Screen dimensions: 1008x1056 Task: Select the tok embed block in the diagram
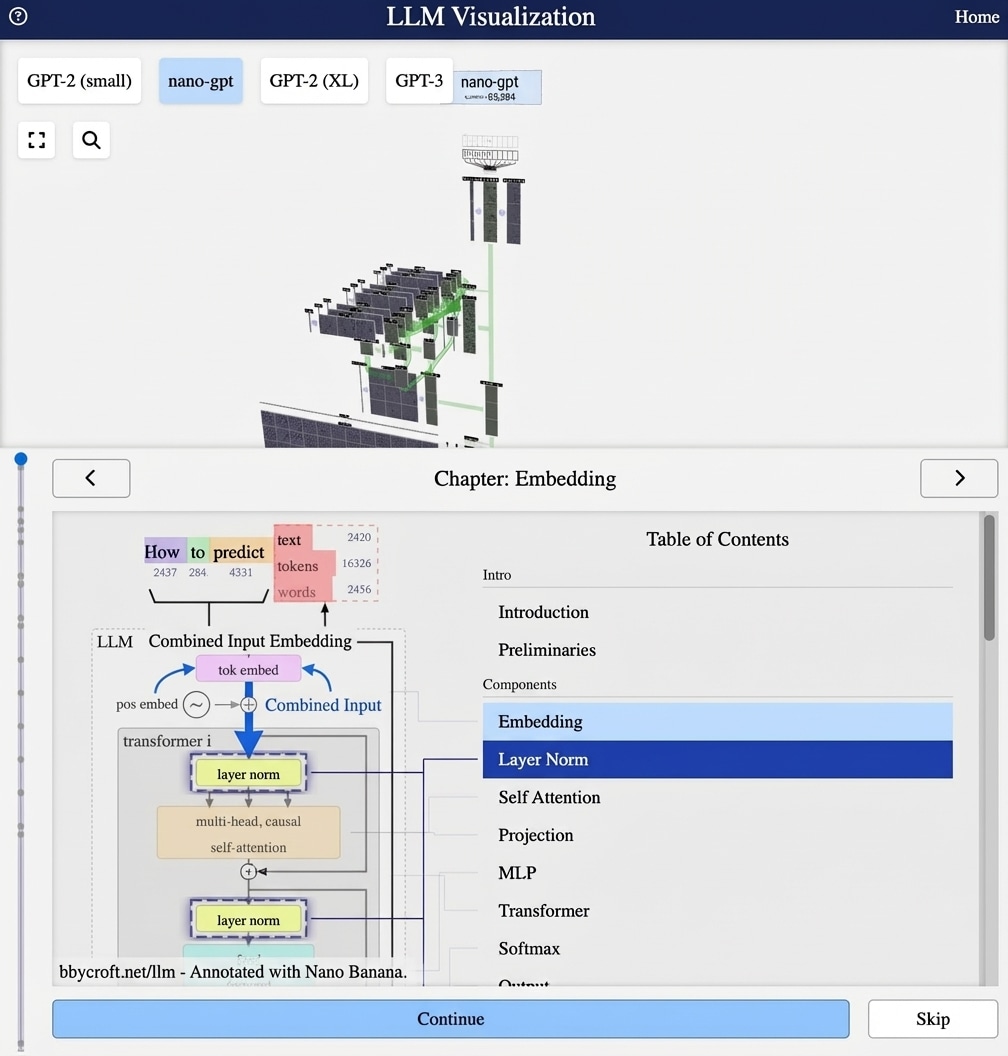click(x=248, y=669)
